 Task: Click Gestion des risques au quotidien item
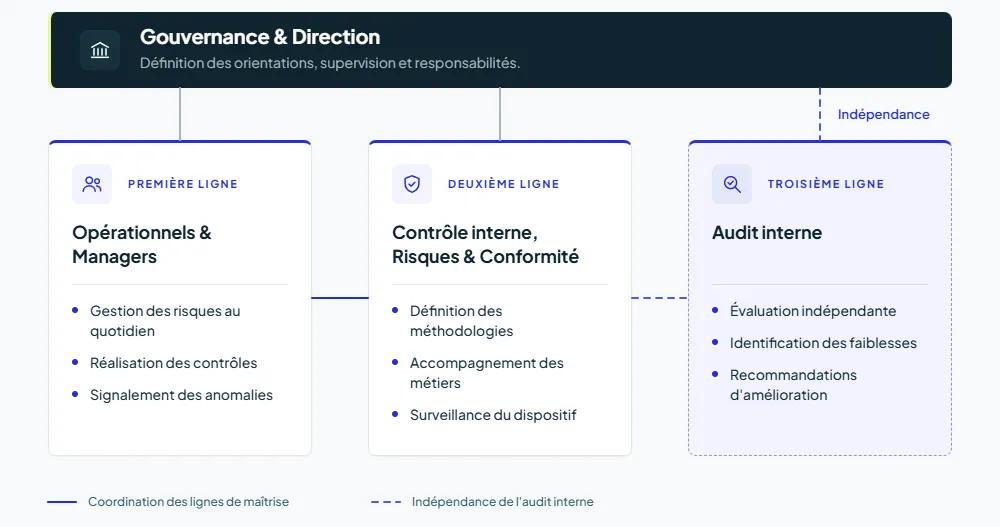click(165, 321)
